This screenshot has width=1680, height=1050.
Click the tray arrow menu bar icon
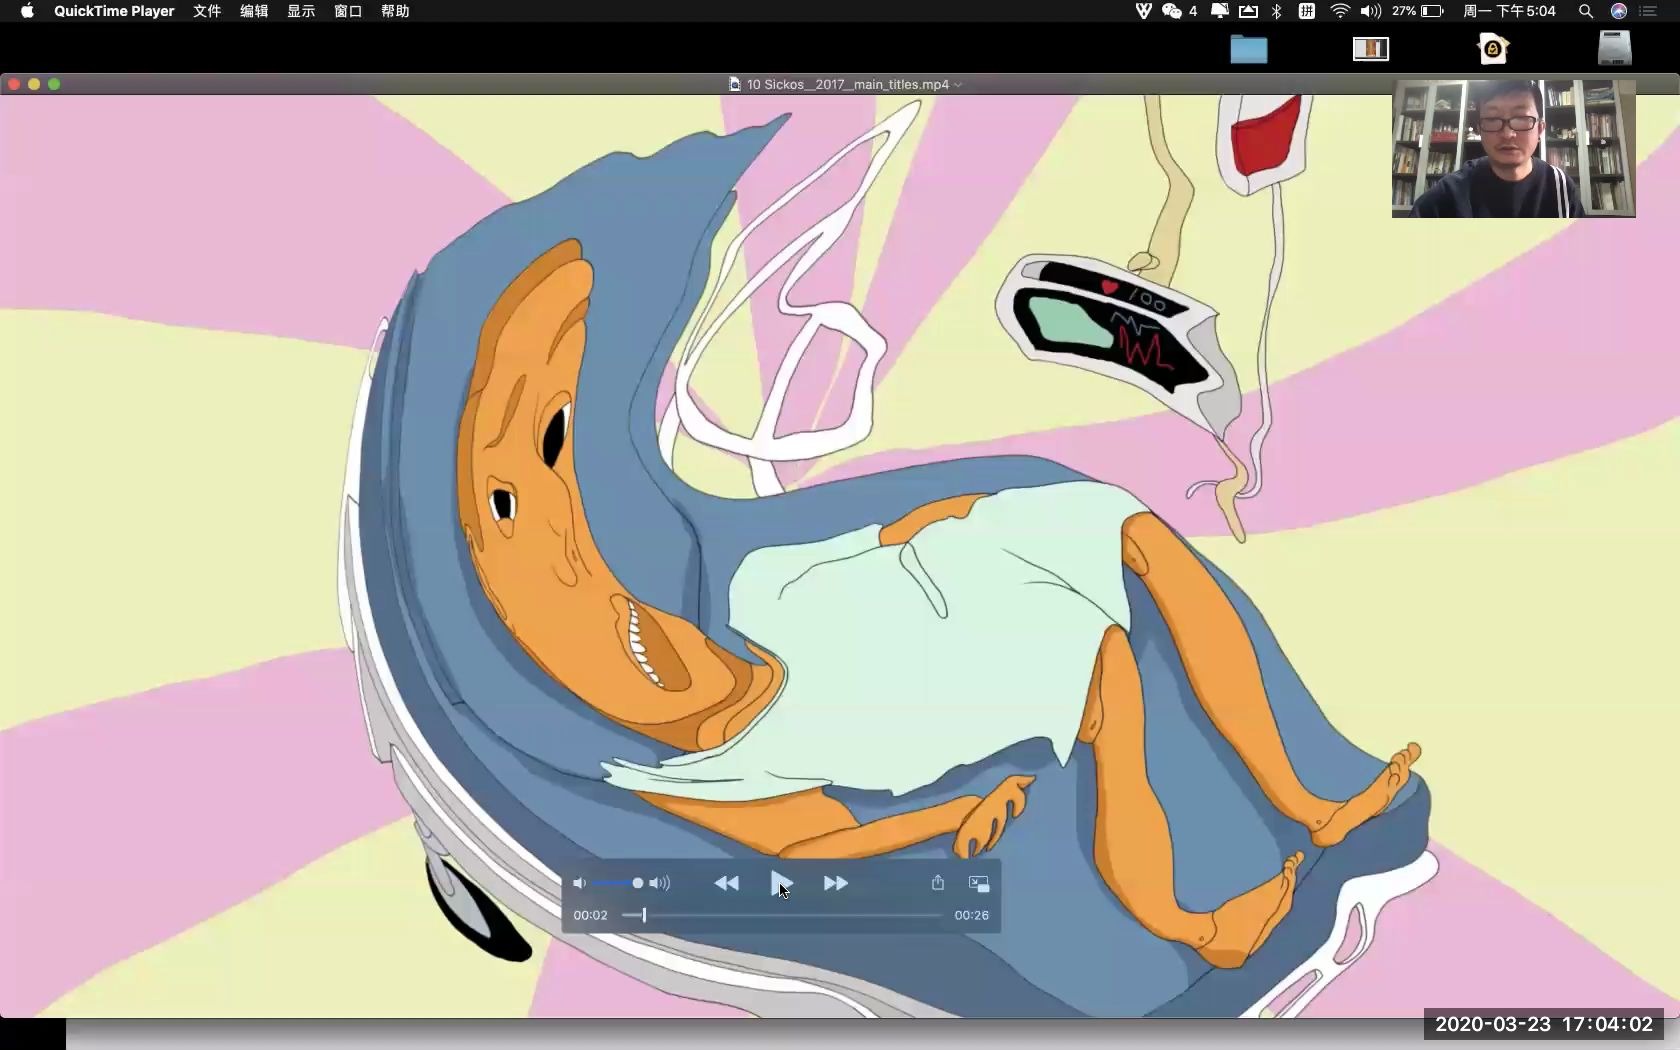1249,11
